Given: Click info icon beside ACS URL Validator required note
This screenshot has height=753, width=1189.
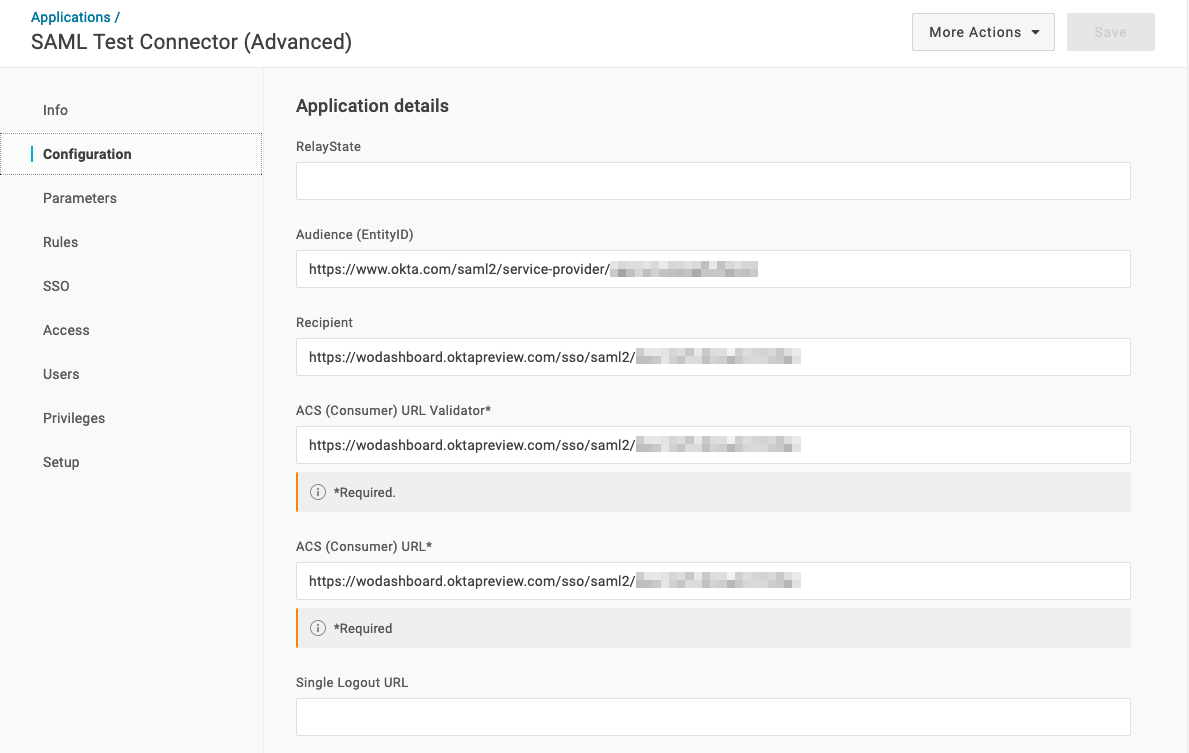Looking at the screenshot, I should coord(318,492).
